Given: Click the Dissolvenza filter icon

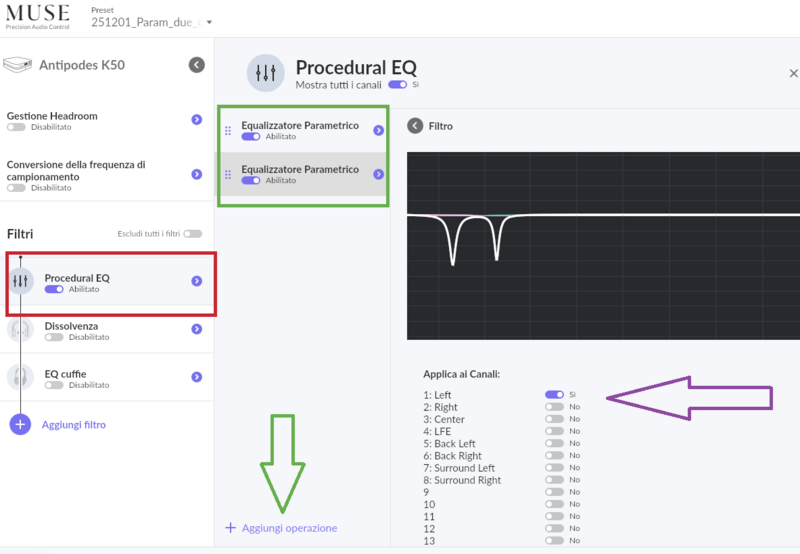Looking at the screenshot, I should point(20,330).
